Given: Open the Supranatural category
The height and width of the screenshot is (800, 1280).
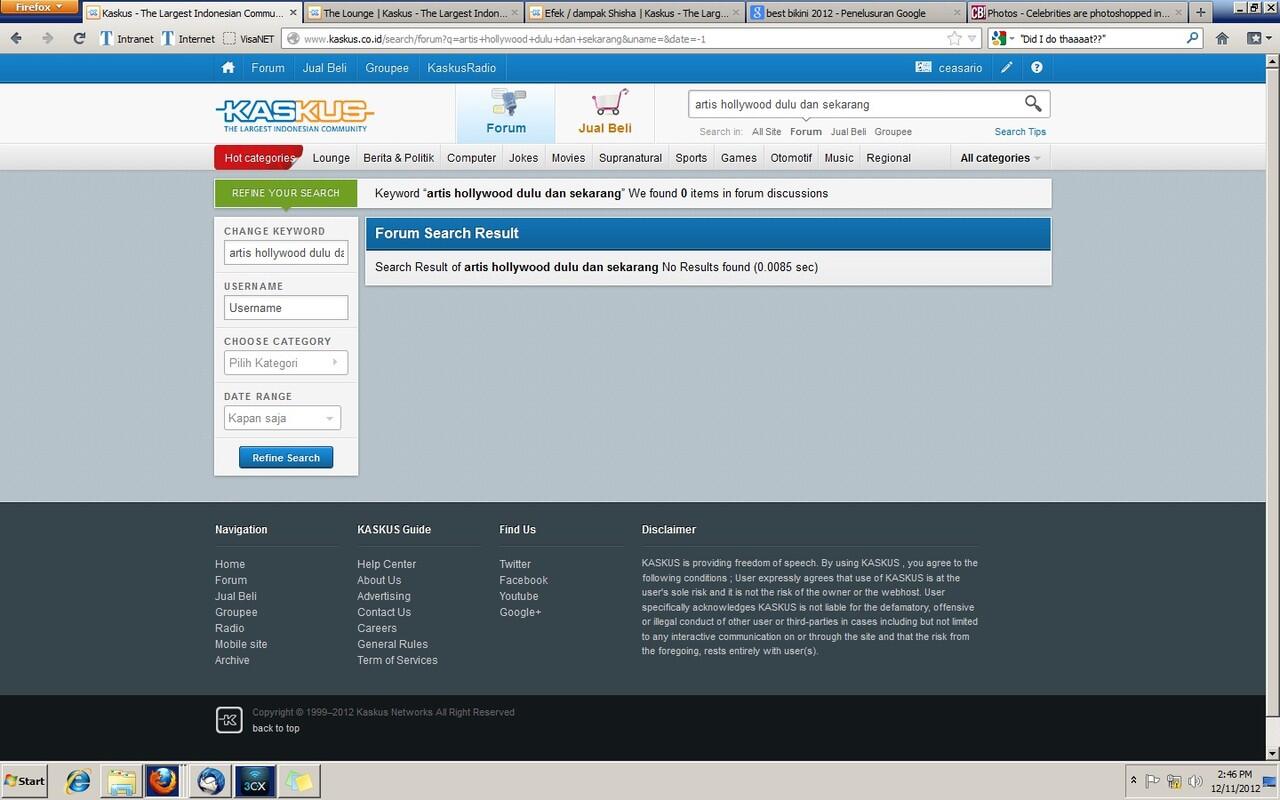Looking at the screenshot, I should point(630,158).
